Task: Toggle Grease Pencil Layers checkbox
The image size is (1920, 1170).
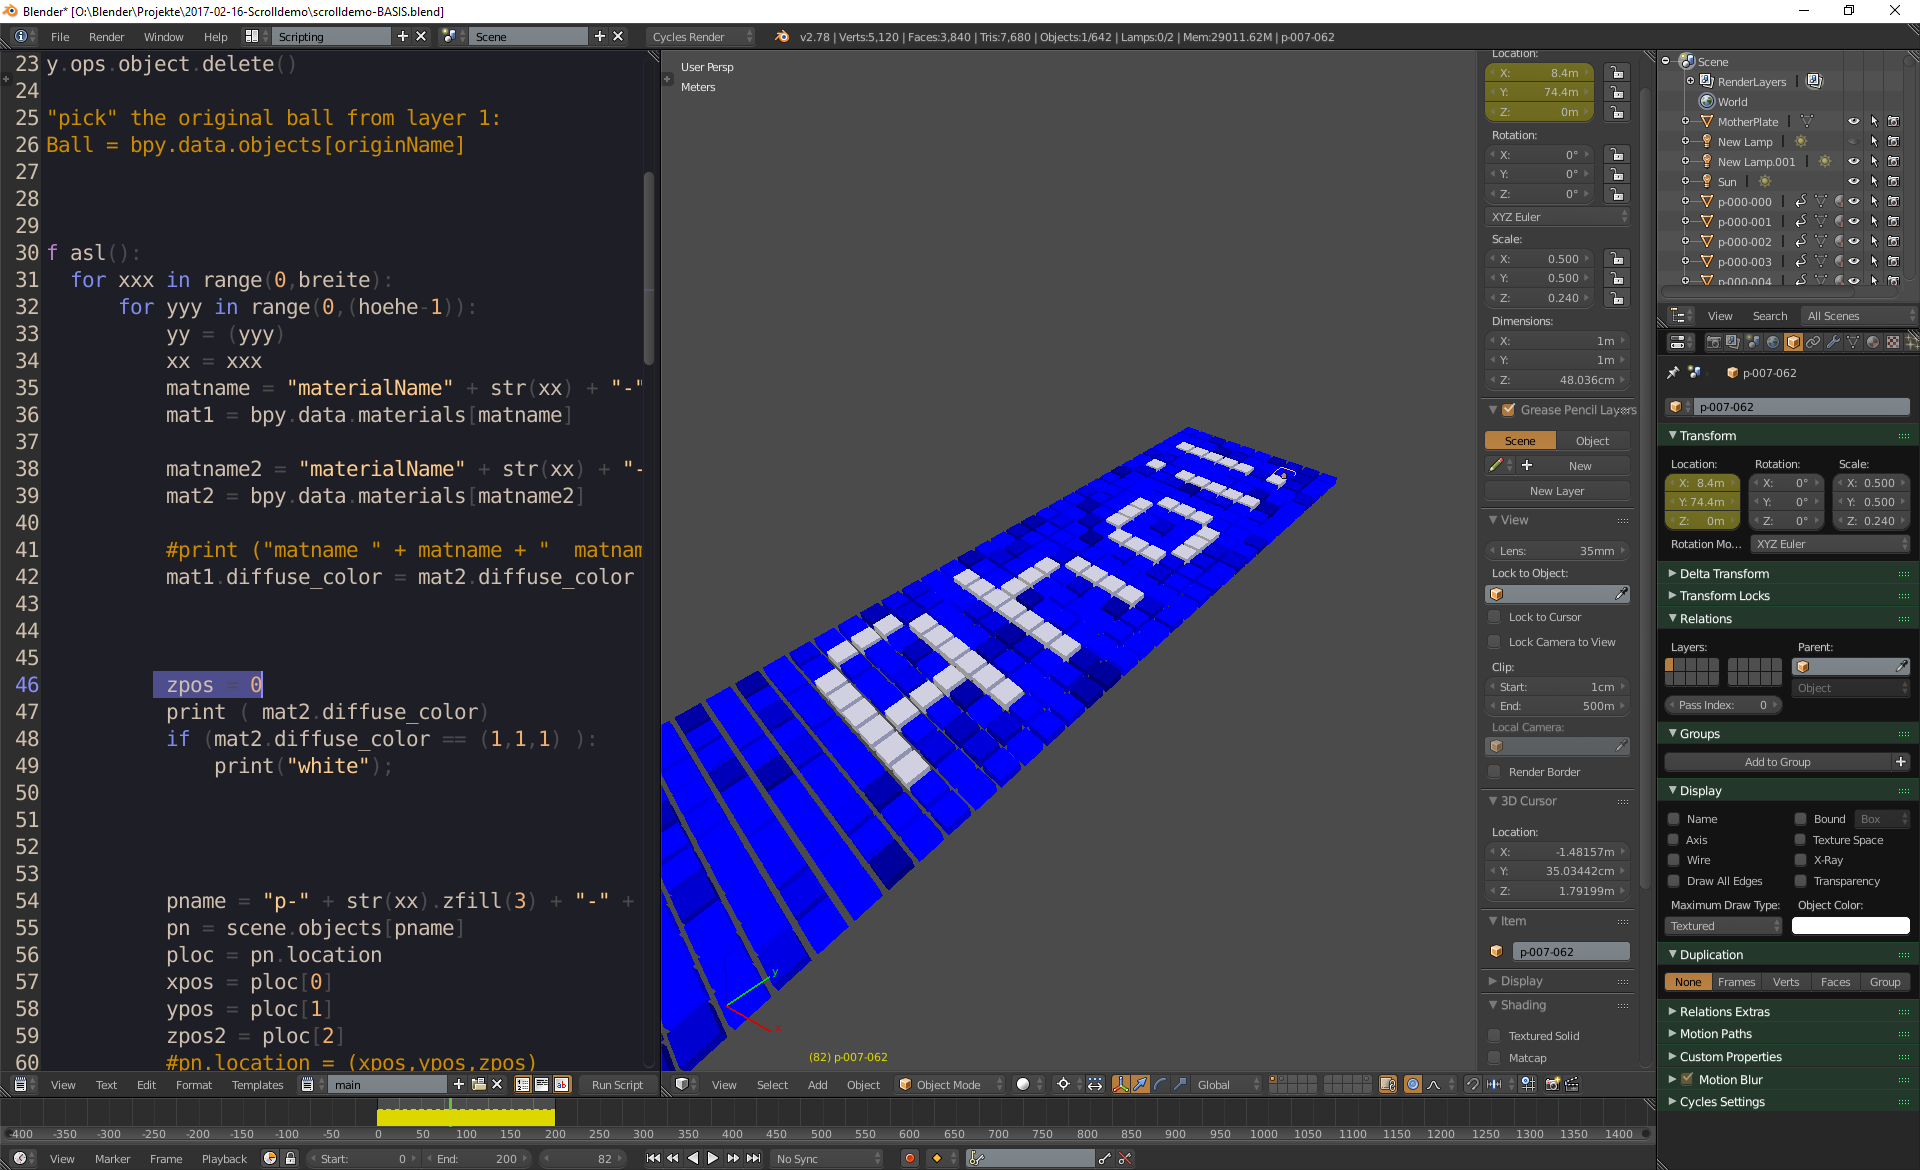Action: (1509, 410)
